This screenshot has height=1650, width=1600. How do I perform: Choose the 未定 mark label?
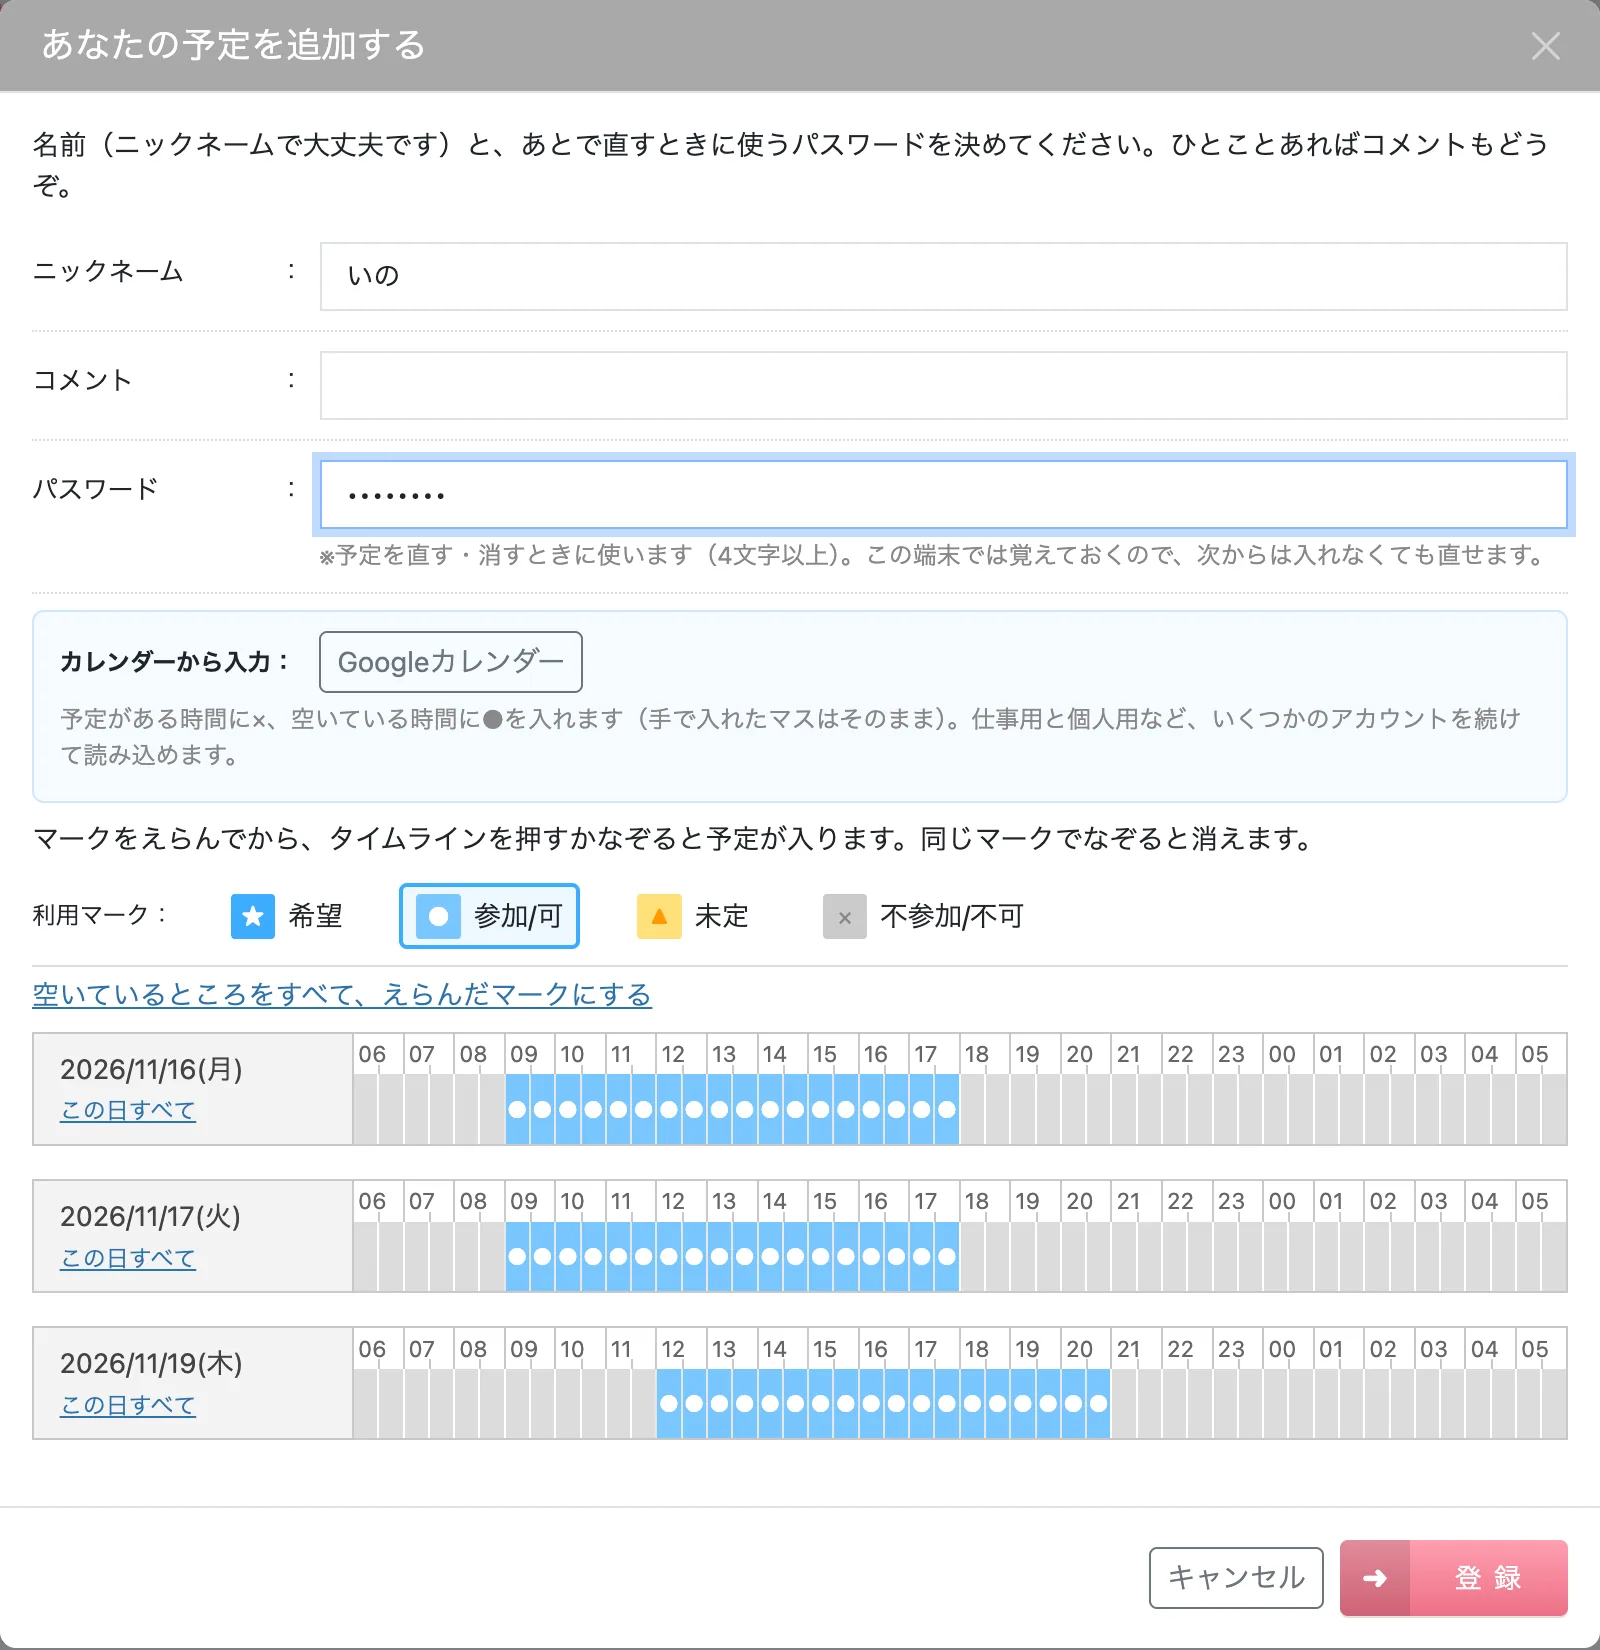[722, 916]
